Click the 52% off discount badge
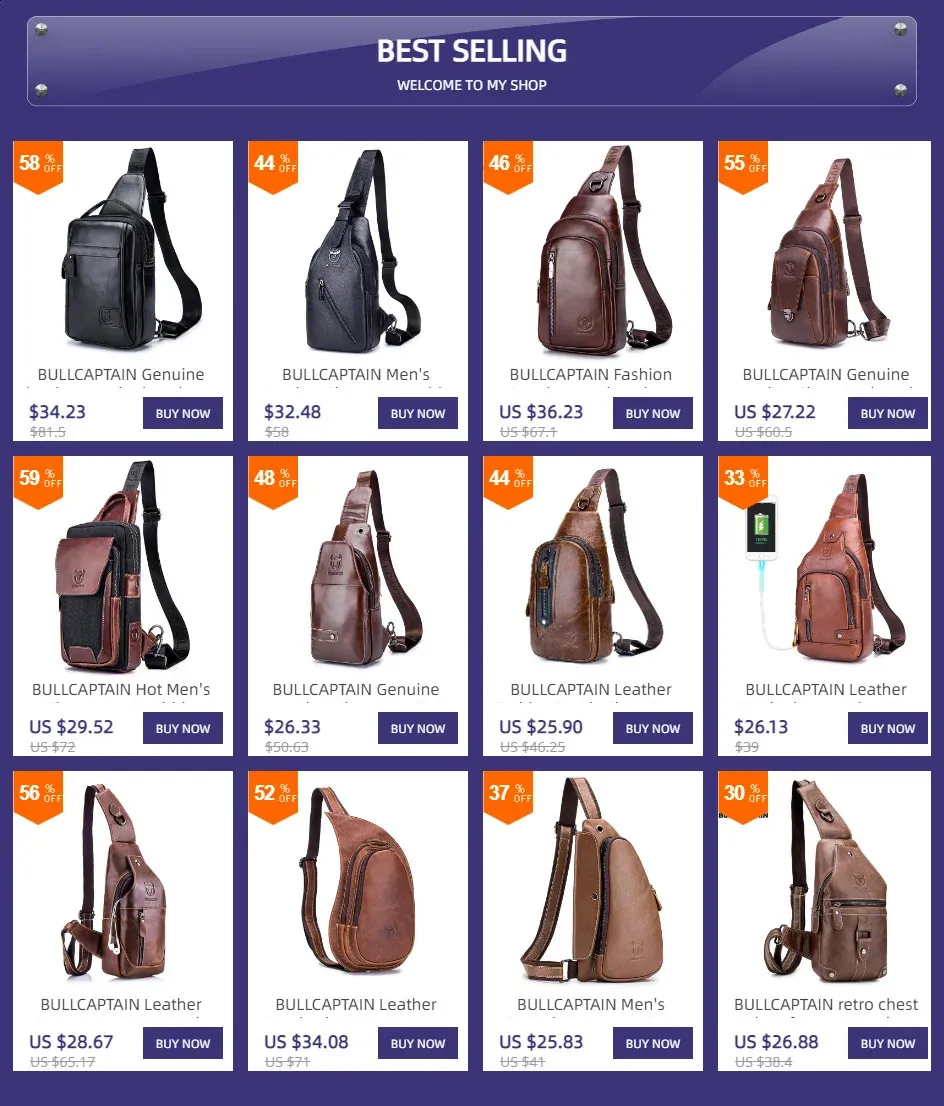The height and width of the screenshot is (1106, 944). 274,797
